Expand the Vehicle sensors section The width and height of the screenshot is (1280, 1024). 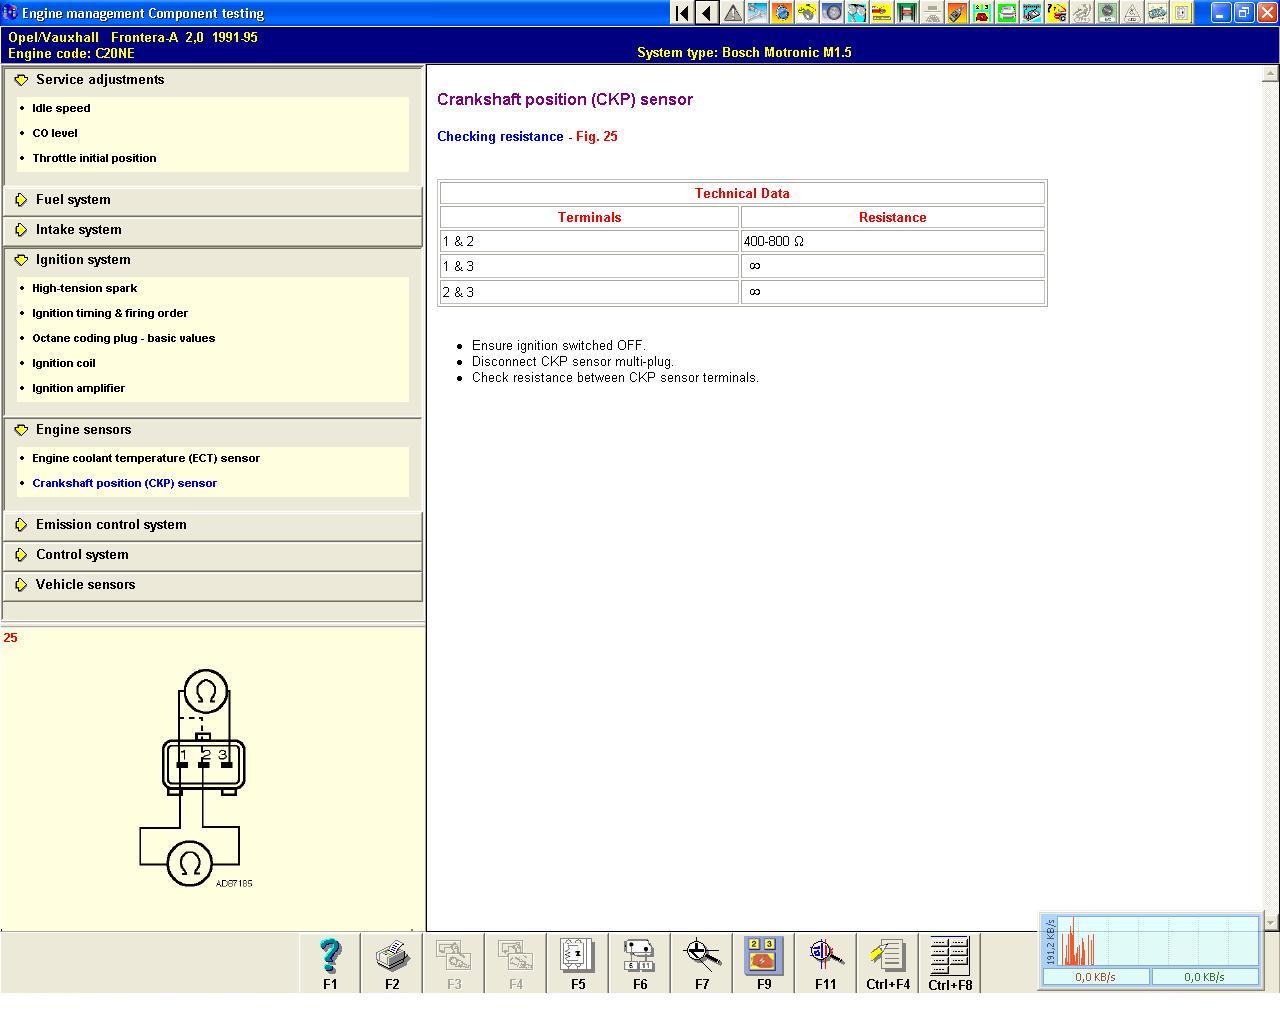[85, 585]
